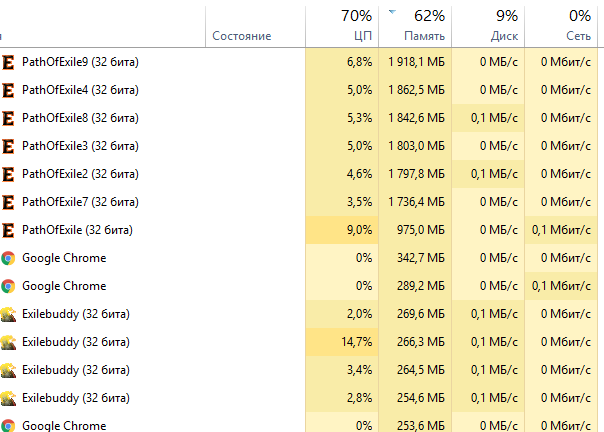Click the PathOfExile7 process icon
The image size is (604, 432).
coord(8,202)
